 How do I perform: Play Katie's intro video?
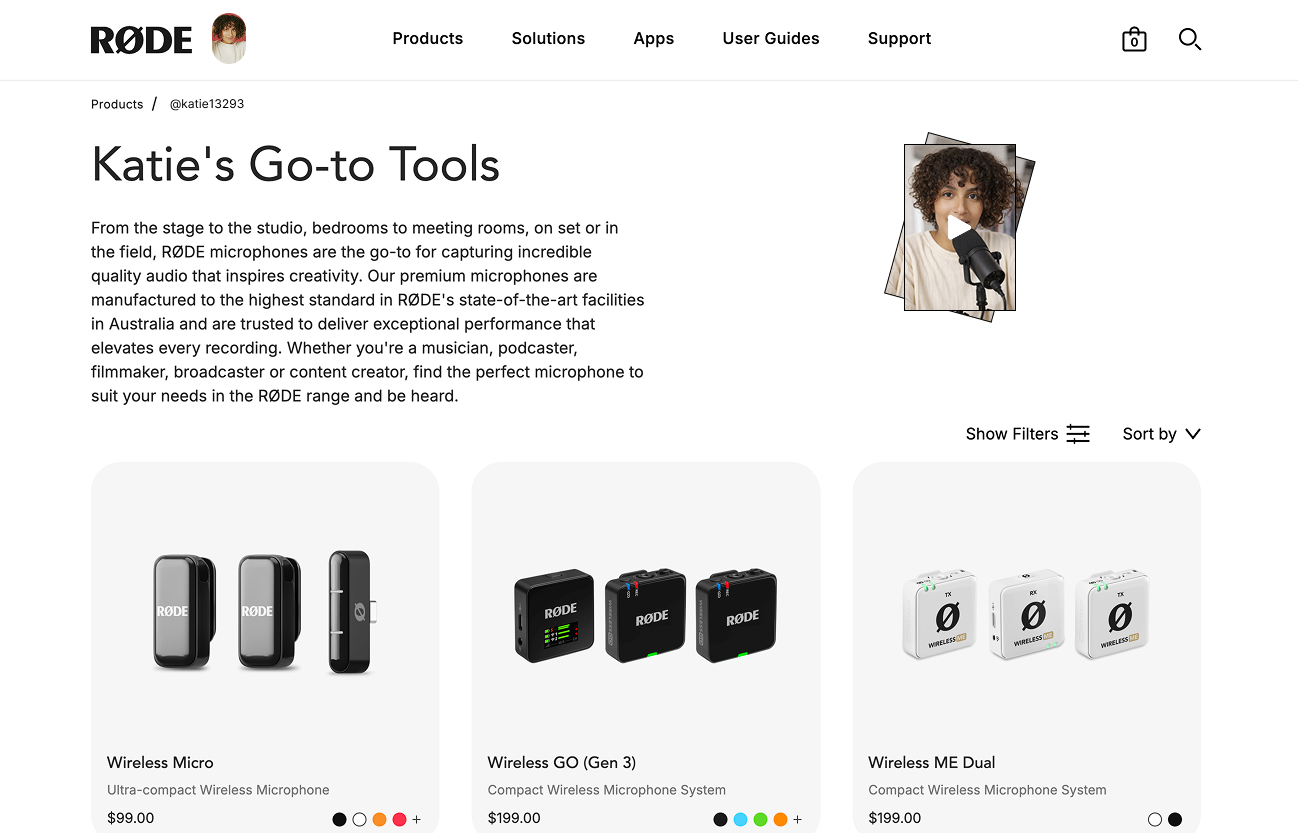960,228
